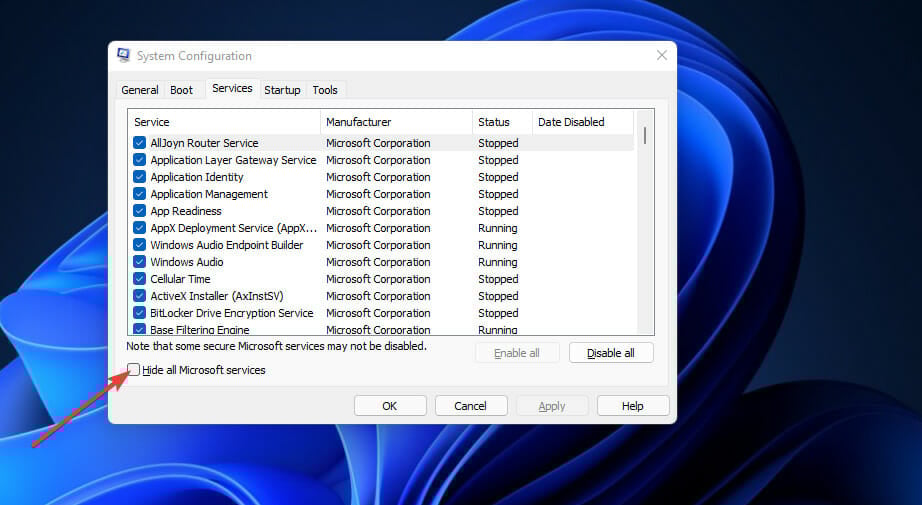Select the AppX Deployment Service name

click(x=233, y=228)
